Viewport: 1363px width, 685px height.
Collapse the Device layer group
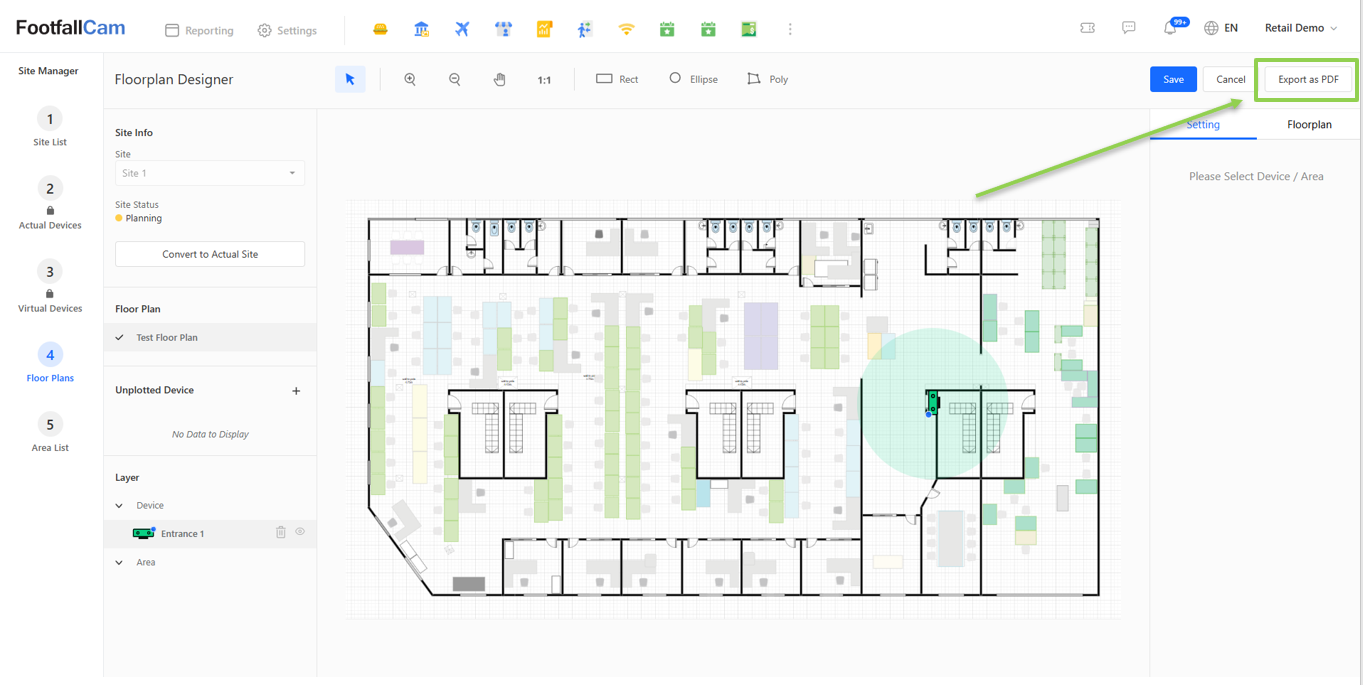click(120, 506)
